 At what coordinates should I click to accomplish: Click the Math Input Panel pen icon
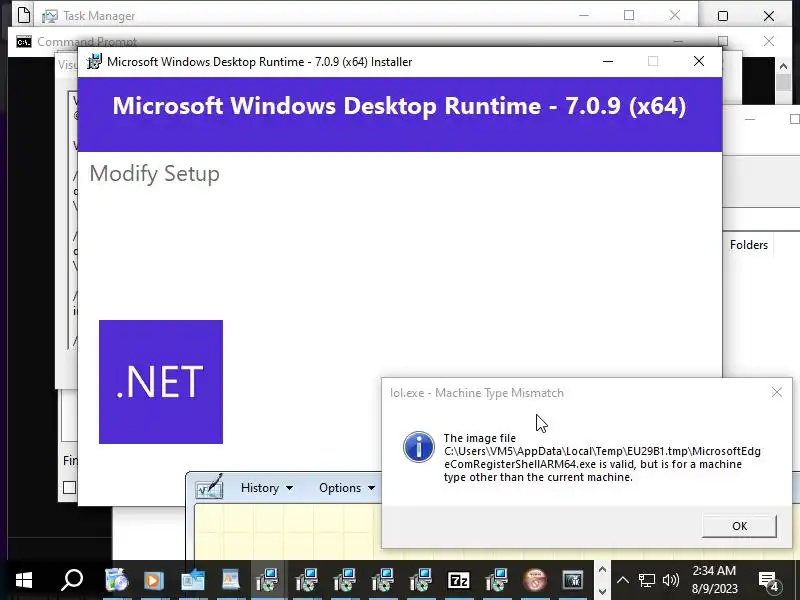point(210,487)
